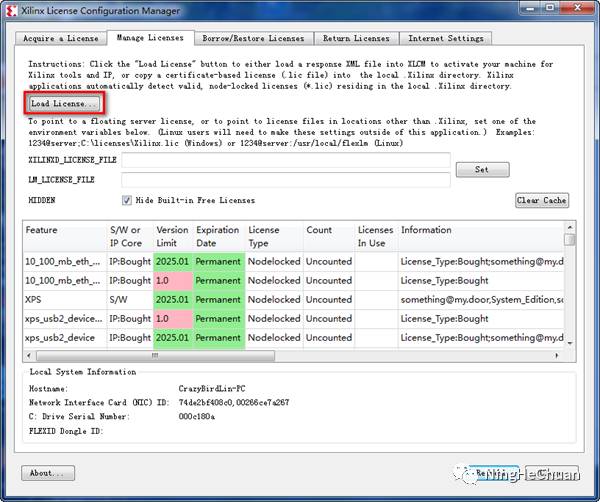Click the Clear Cache button
Image resolution: width=600 pixels, height=502 pixels.
(x=541, y=200)
